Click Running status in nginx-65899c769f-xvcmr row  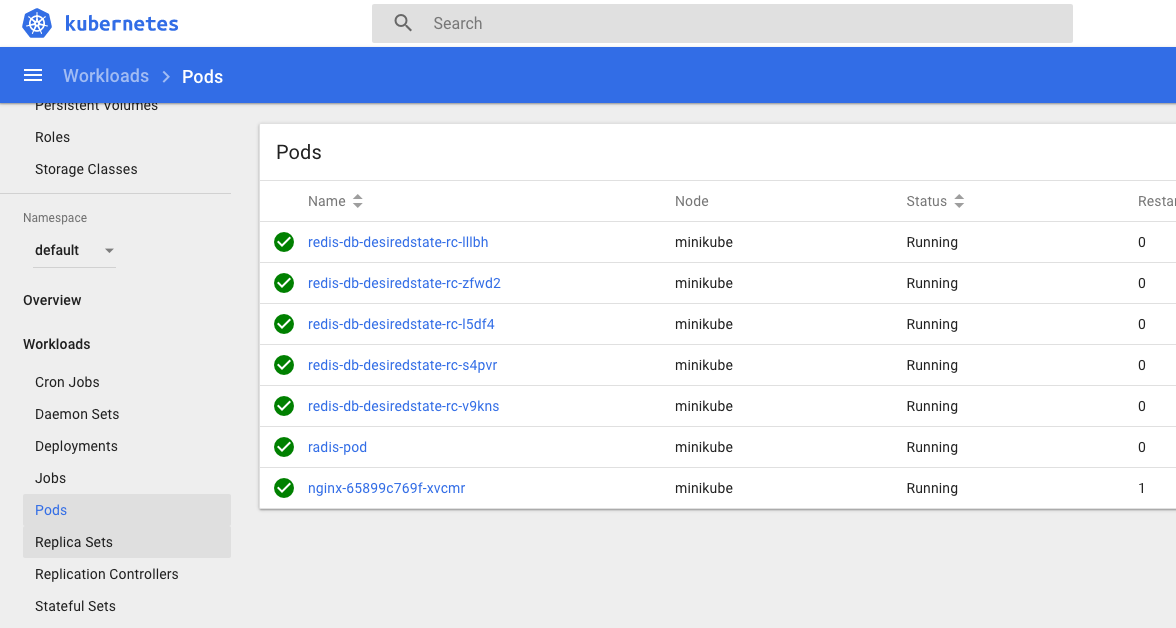(x=932, y=488)
